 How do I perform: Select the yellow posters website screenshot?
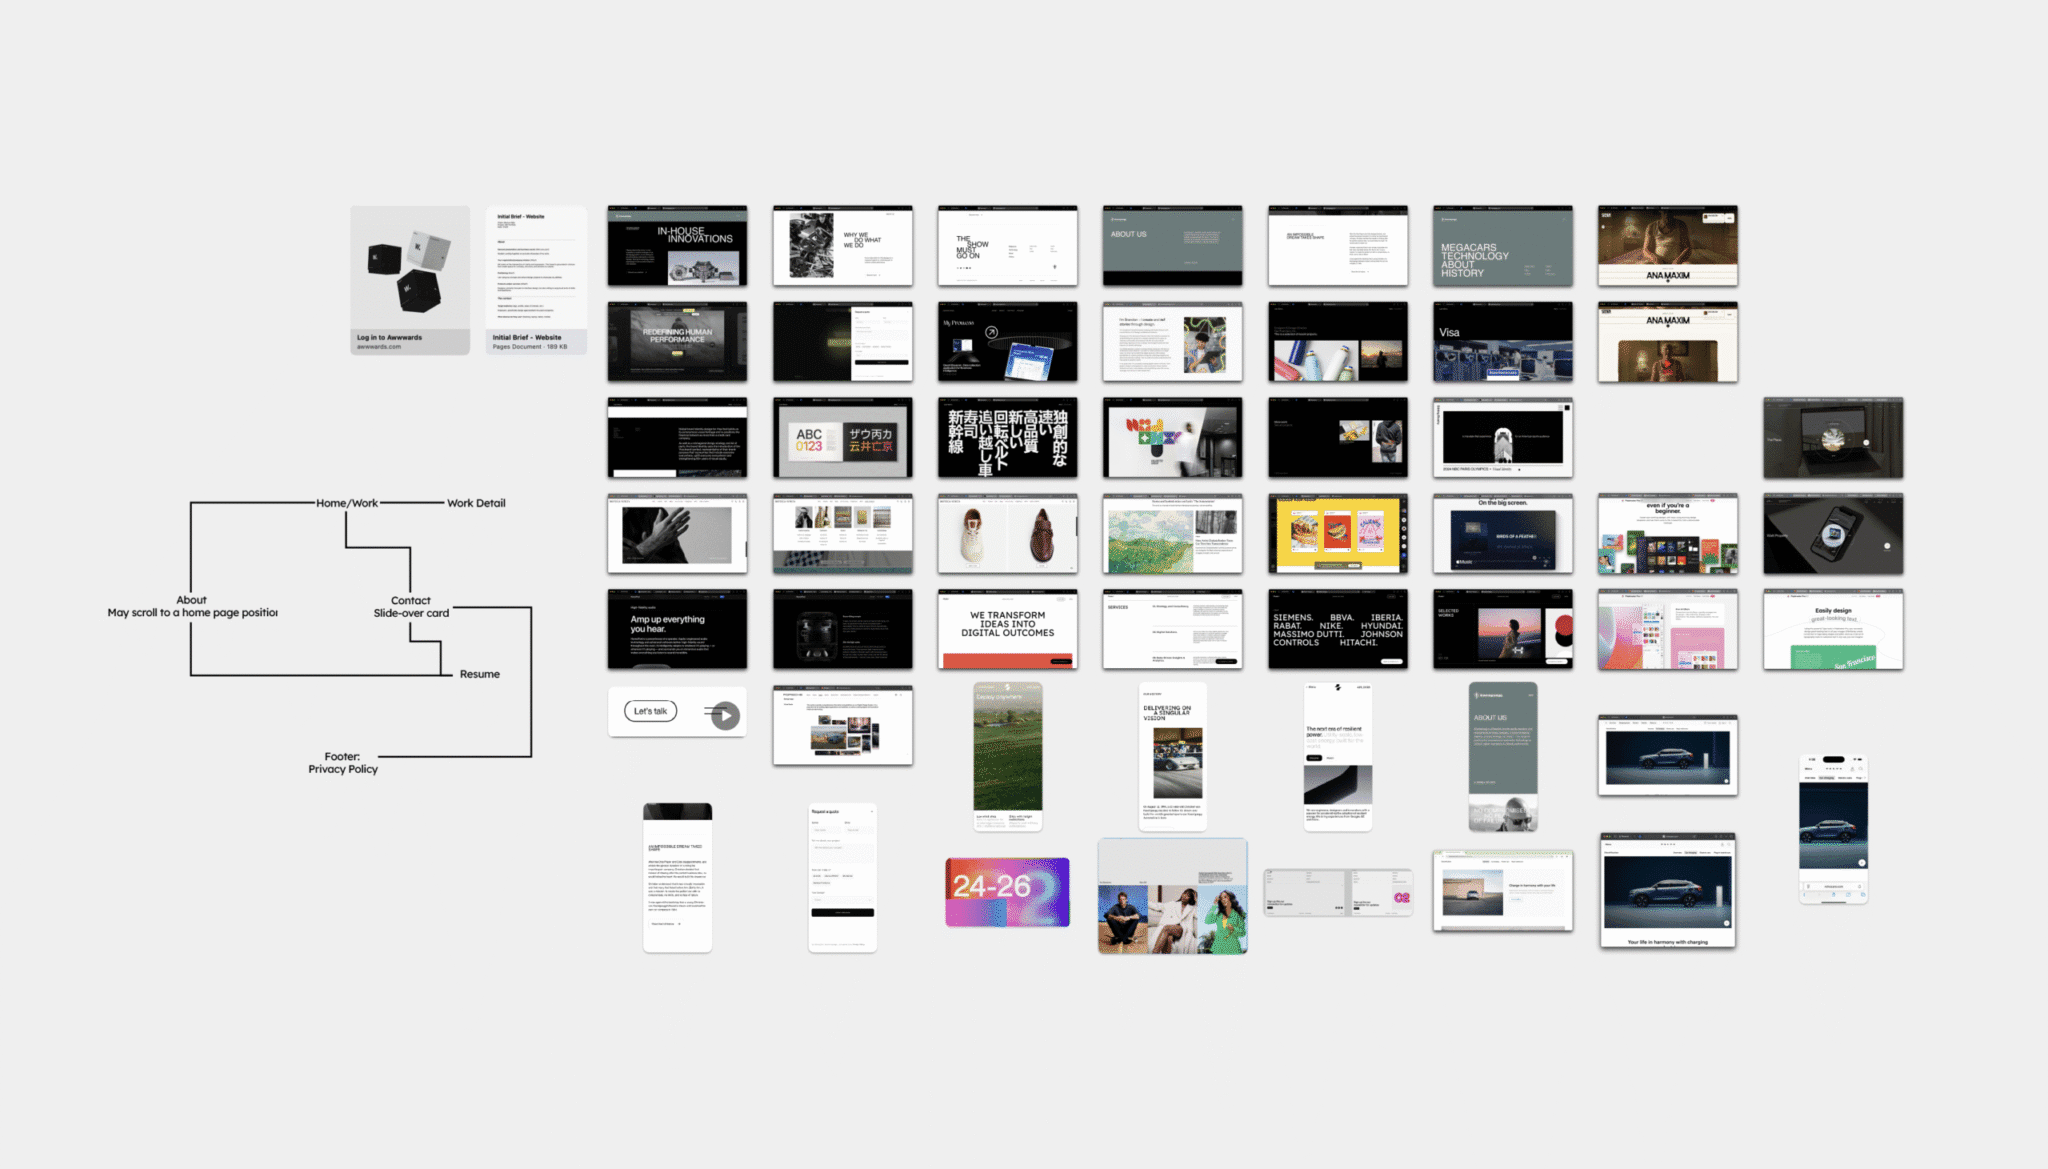[1337, 534]
